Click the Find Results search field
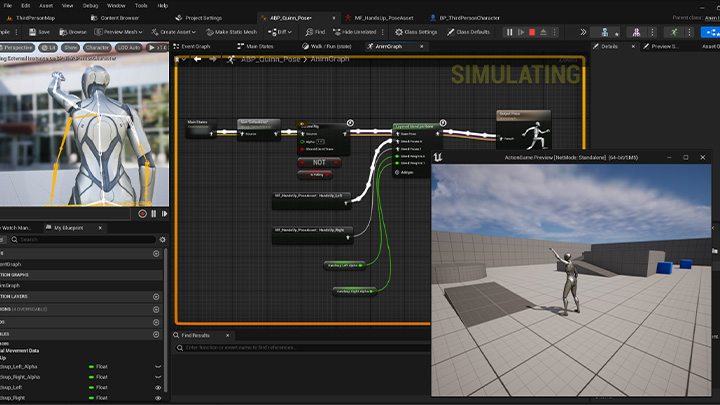This screenshot has width=720, height=405. [x=302, y=348]
